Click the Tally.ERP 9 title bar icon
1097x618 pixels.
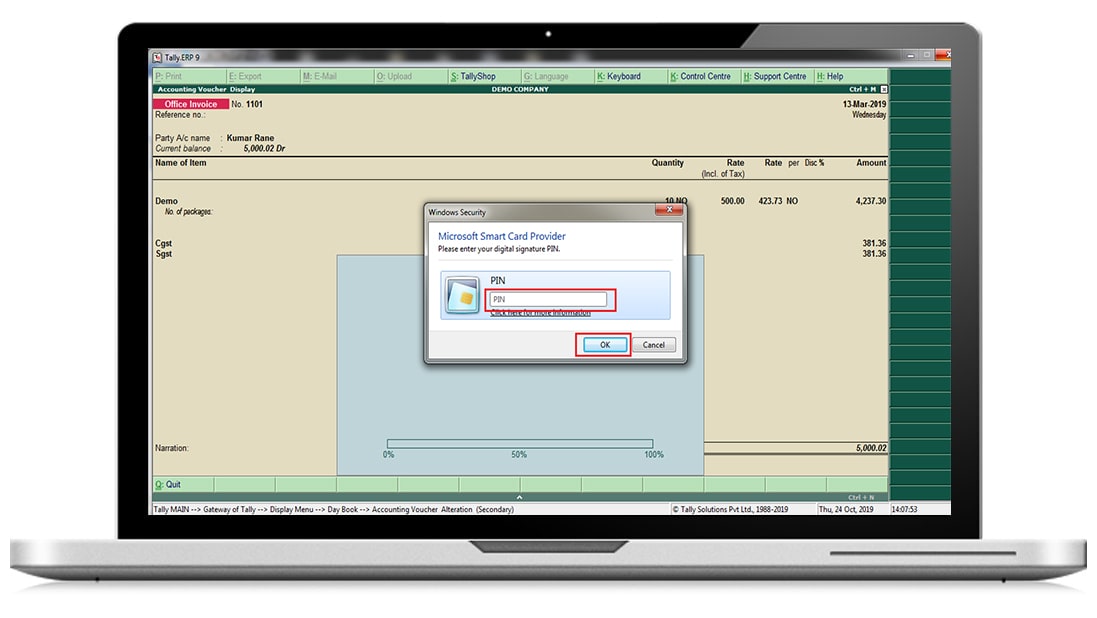point(157,57)
